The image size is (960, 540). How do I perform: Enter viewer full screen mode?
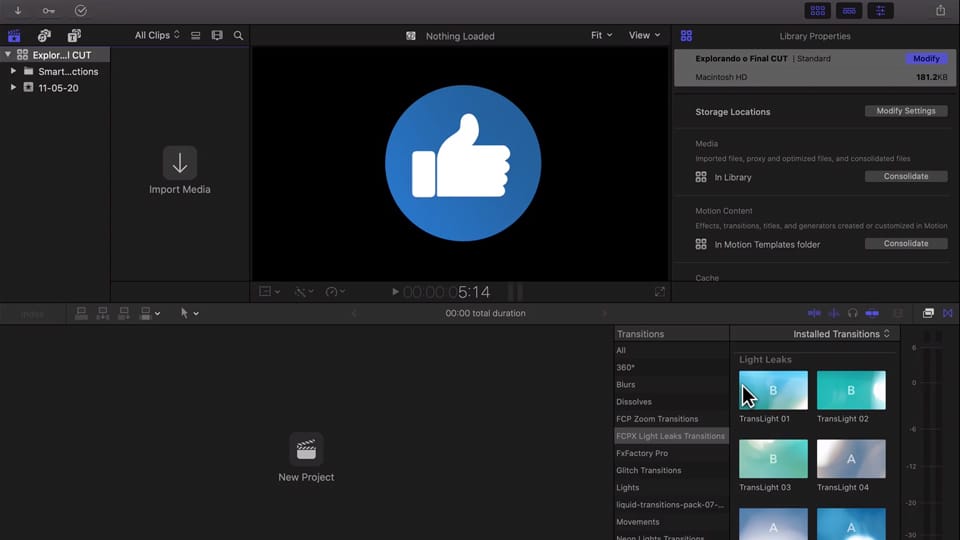659,292
